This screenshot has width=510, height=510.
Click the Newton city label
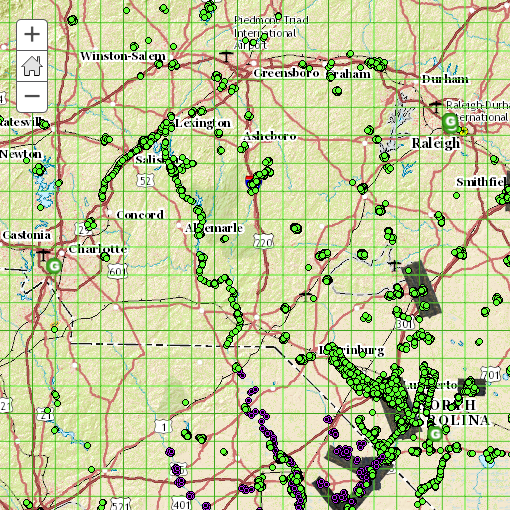pos(21,154)
